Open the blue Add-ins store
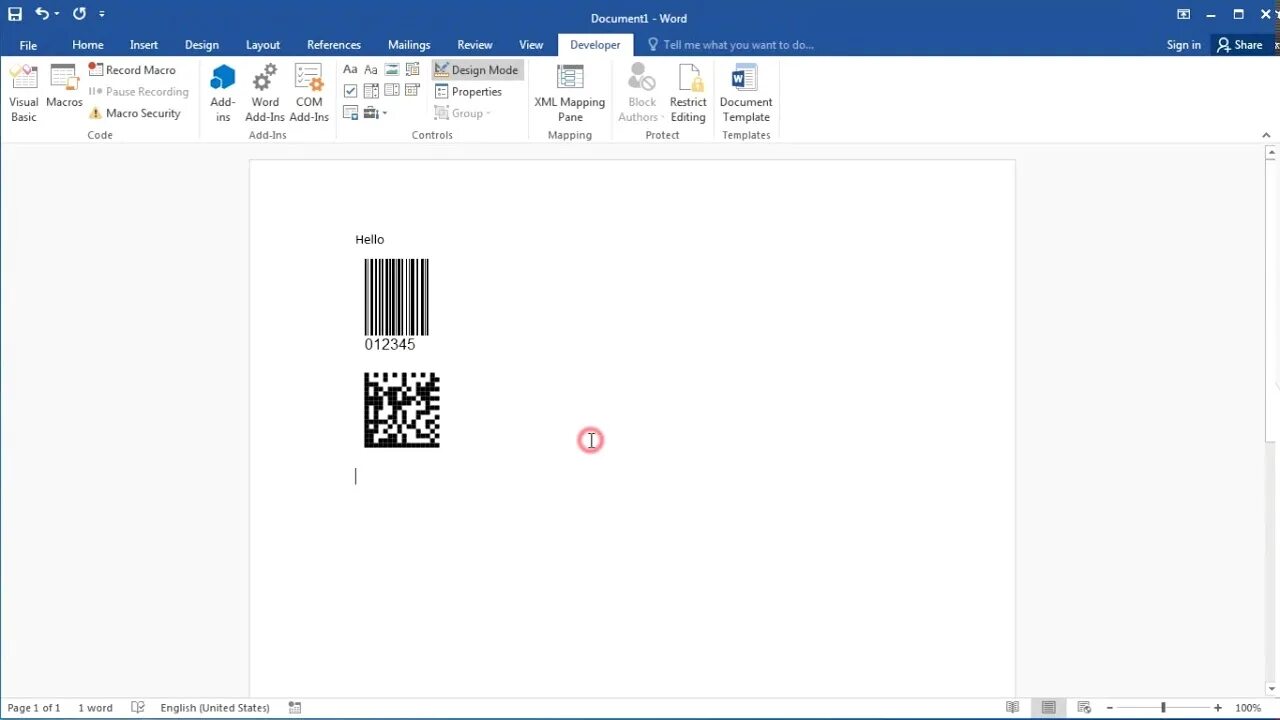 point(223,94)
